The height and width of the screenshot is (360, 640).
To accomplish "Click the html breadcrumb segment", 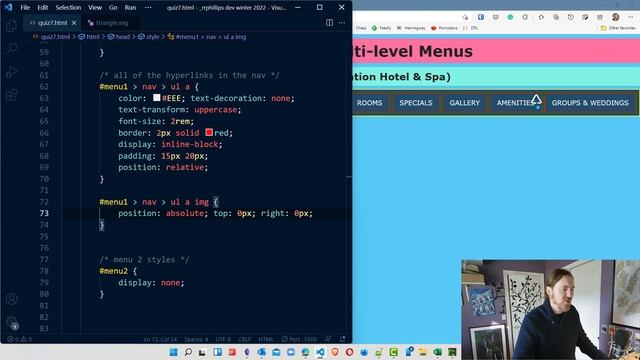I will coord(89,37).
